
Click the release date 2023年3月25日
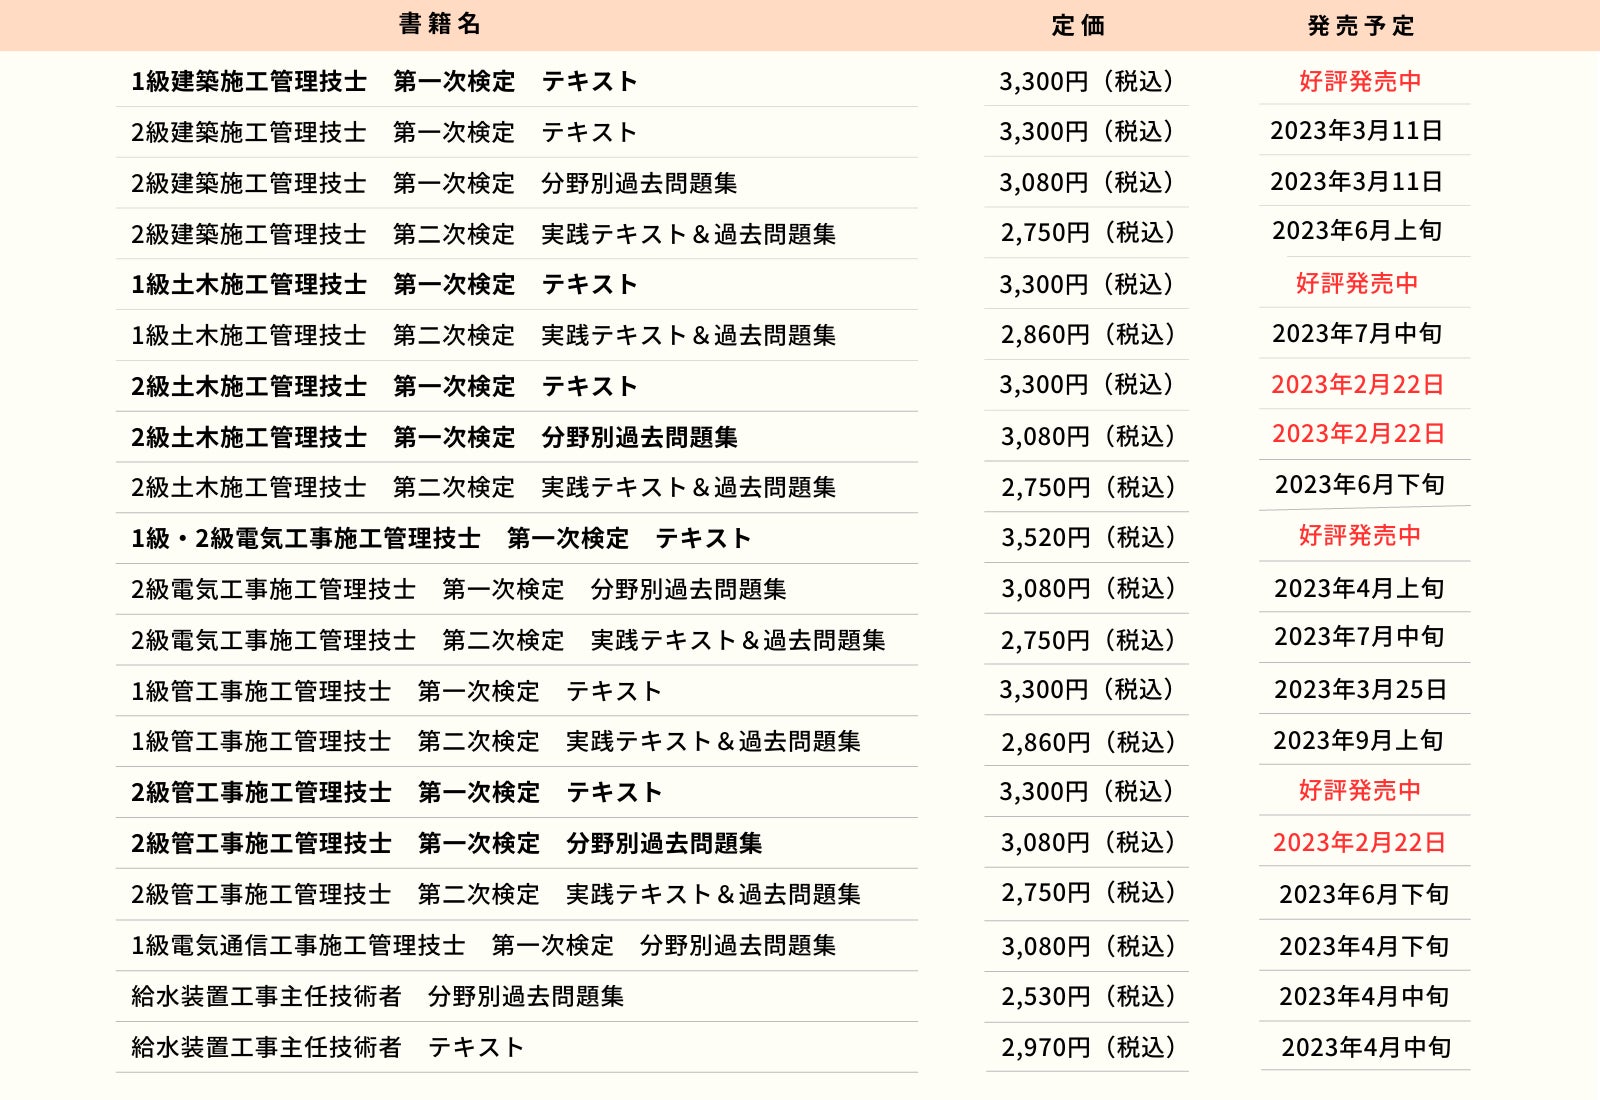pos(1360,689)
